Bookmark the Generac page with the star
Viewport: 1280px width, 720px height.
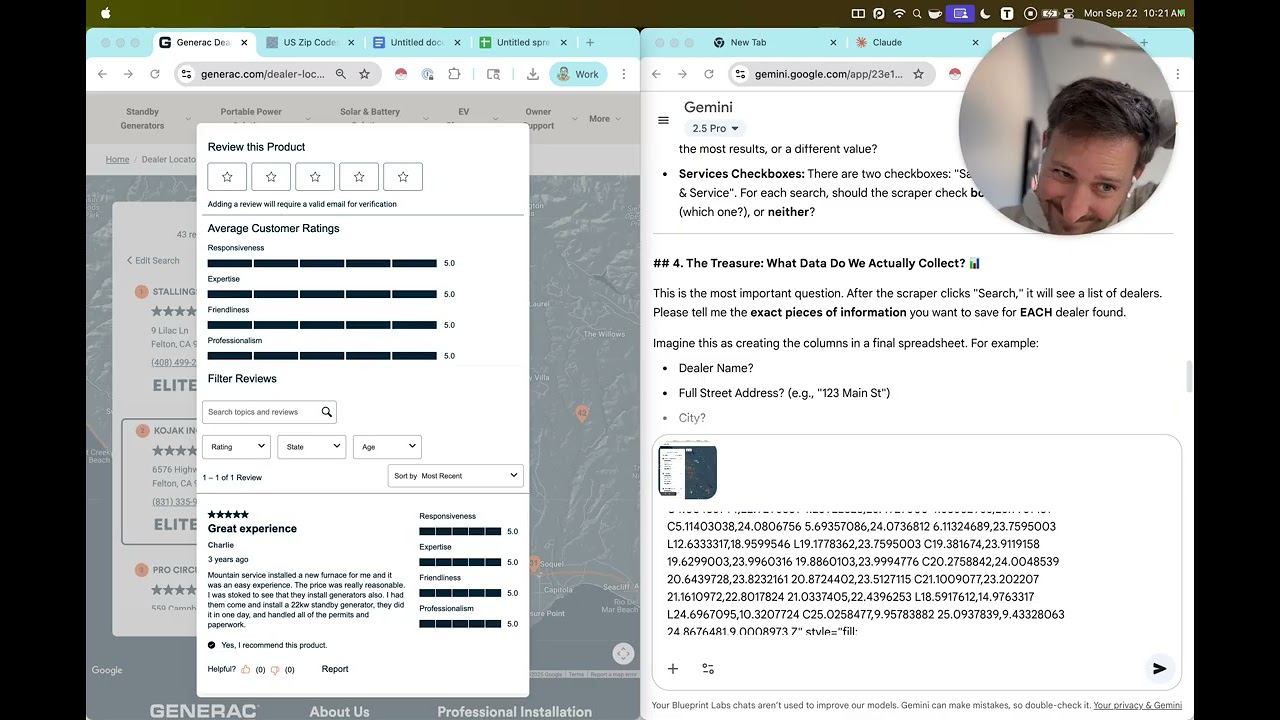tap(365, 74)
